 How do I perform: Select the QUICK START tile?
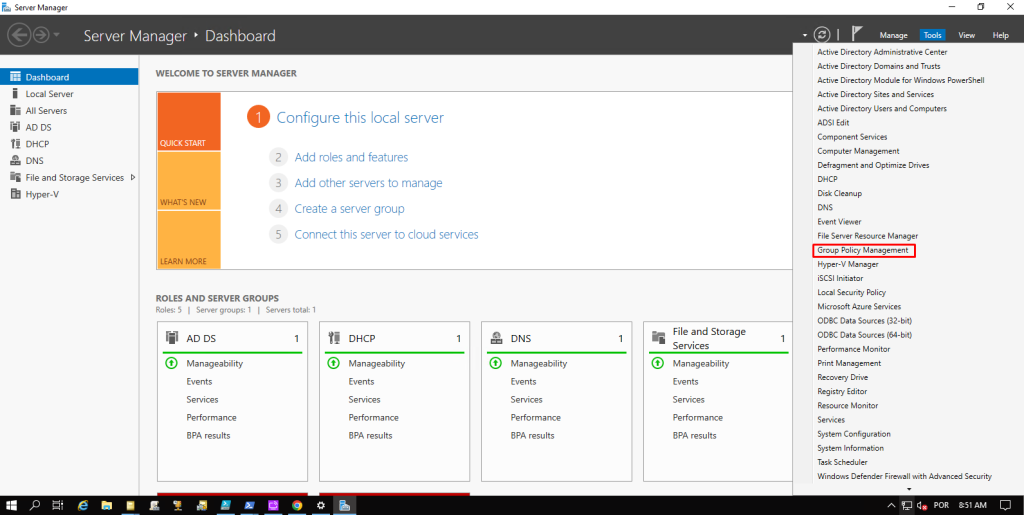[189, 122]
